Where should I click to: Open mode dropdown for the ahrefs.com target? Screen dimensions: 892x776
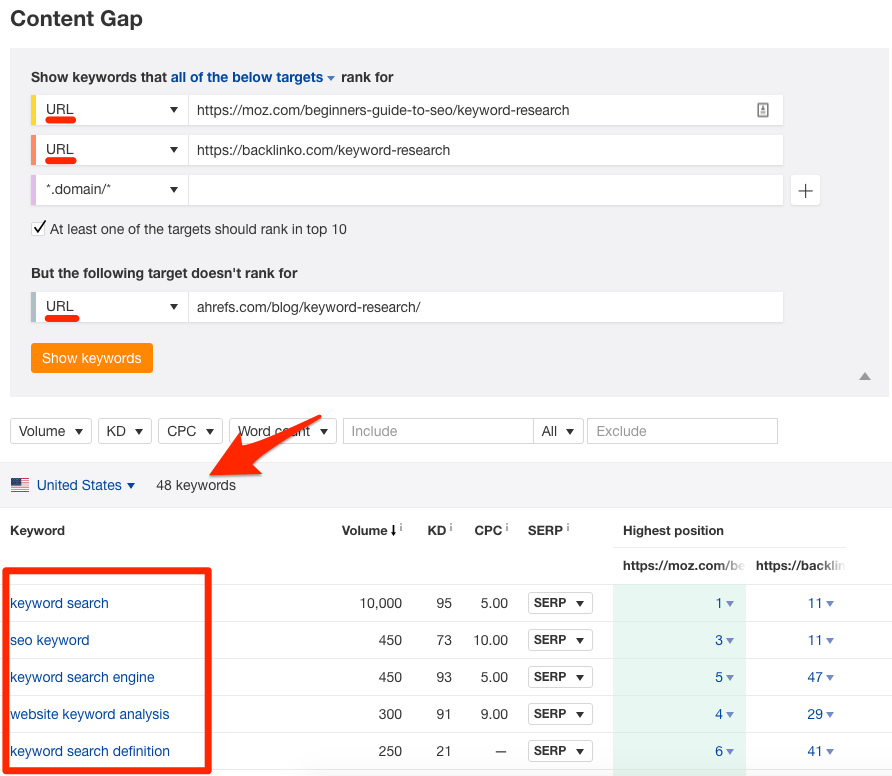pos(112,307)
